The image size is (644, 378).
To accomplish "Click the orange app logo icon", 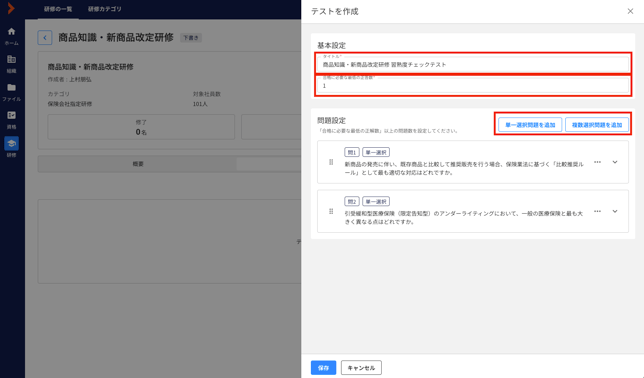I will pyautogui.click(x=11, y=8).
